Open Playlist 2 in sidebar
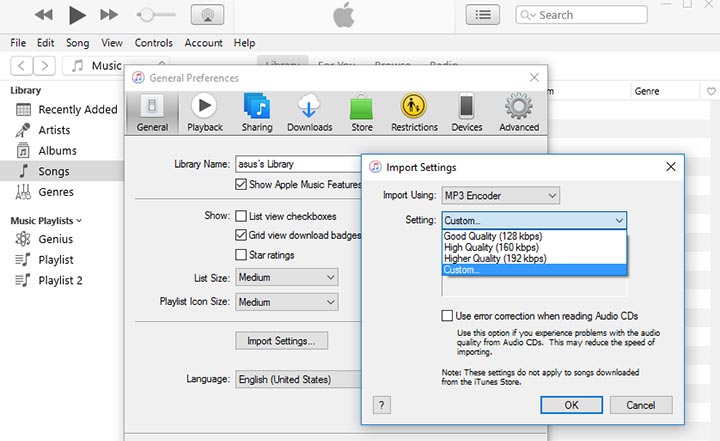720x441 pixels. pos(62,280)
